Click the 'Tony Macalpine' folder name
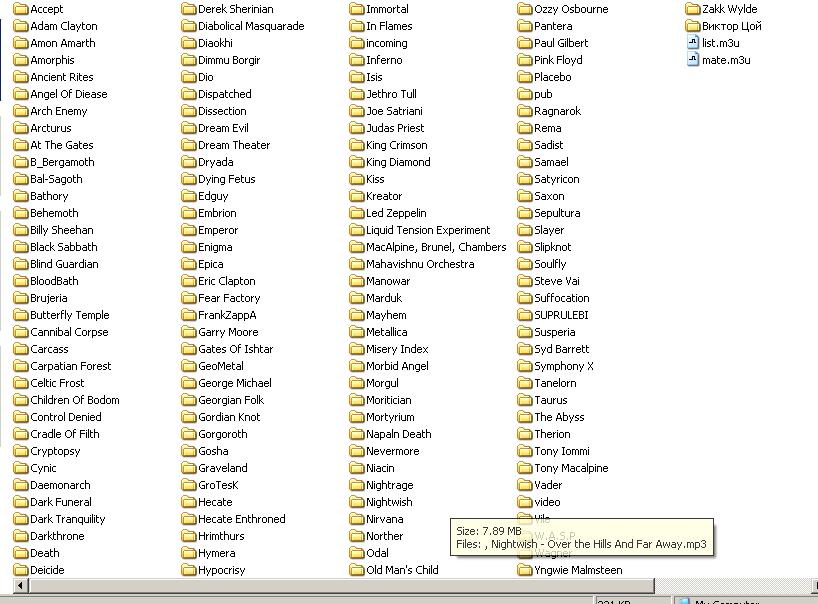The image size is (818, 604). tap(571, 468)
